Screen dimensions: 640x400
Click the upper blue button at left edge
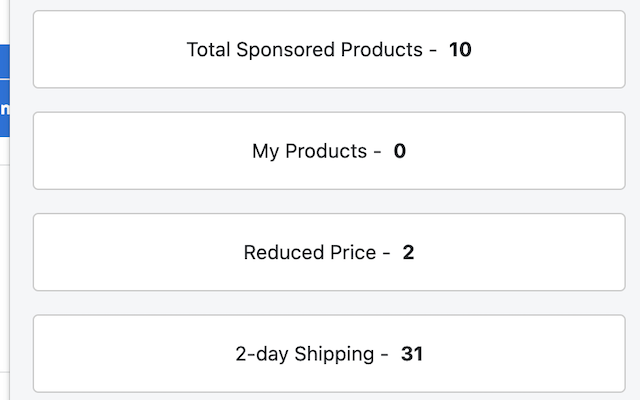(4, 60)
